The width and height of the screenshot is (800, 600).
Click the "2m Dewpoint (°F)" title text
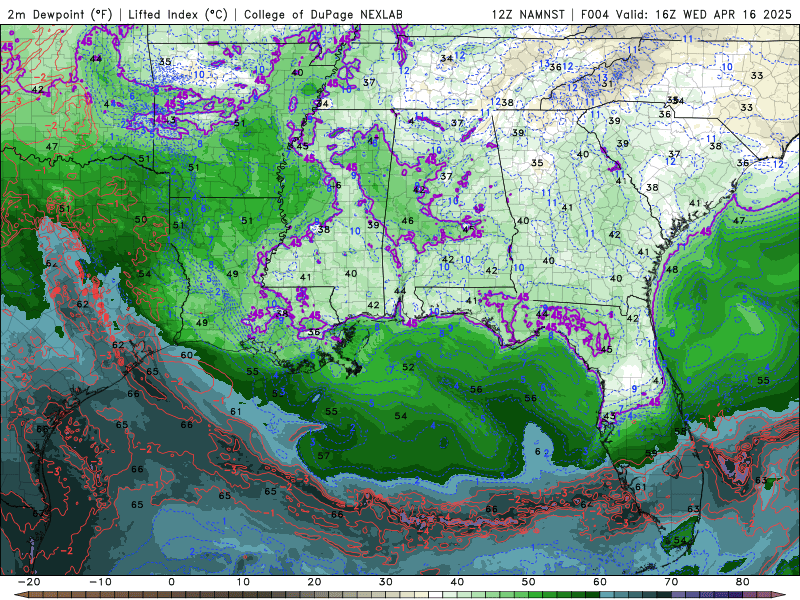click(x=60, y=14)
